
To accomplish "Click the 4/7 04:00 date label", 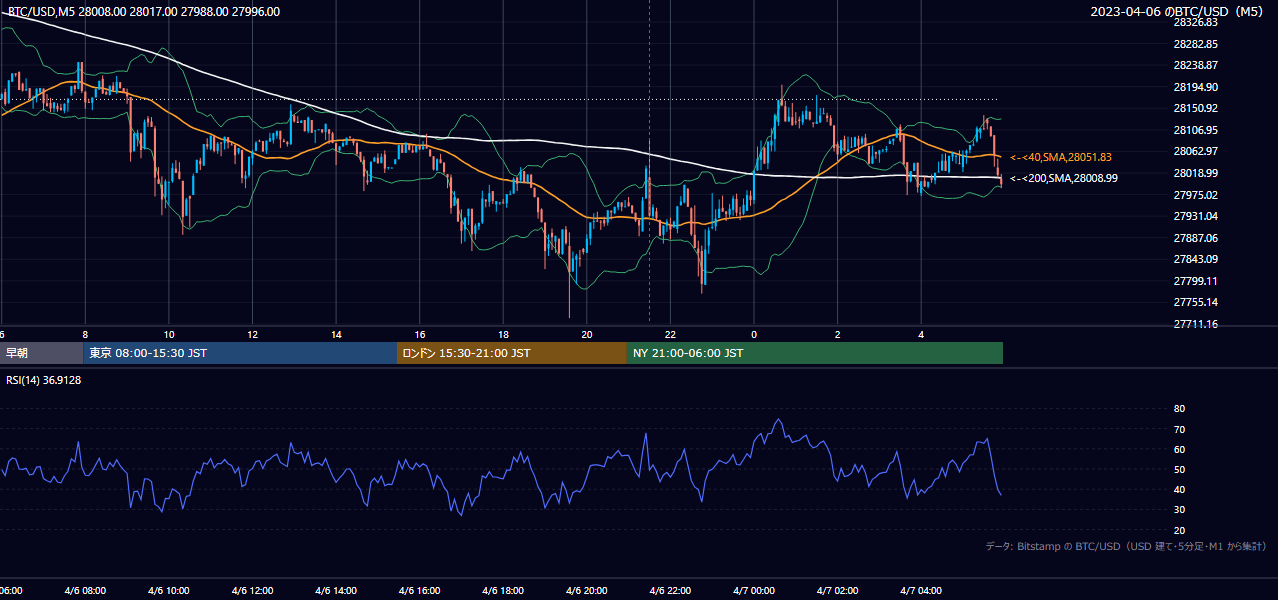I will [x=922, y=591].
